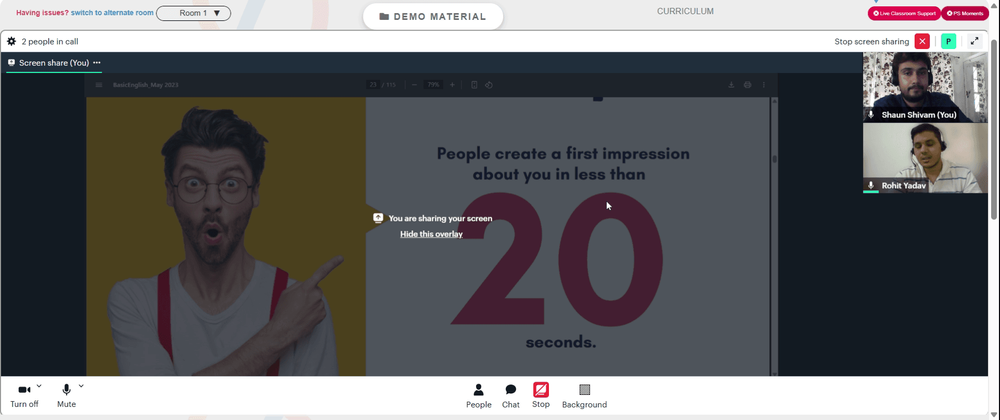Screen dimensions: 1000x420
Task: Turn off the camera
Action: coord(24,396)
